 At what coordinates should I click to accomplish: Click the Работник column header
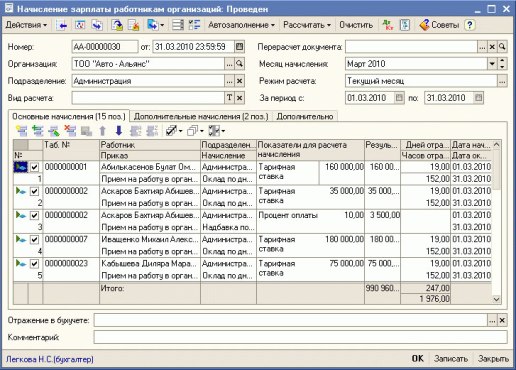click(x=150, y=145)
